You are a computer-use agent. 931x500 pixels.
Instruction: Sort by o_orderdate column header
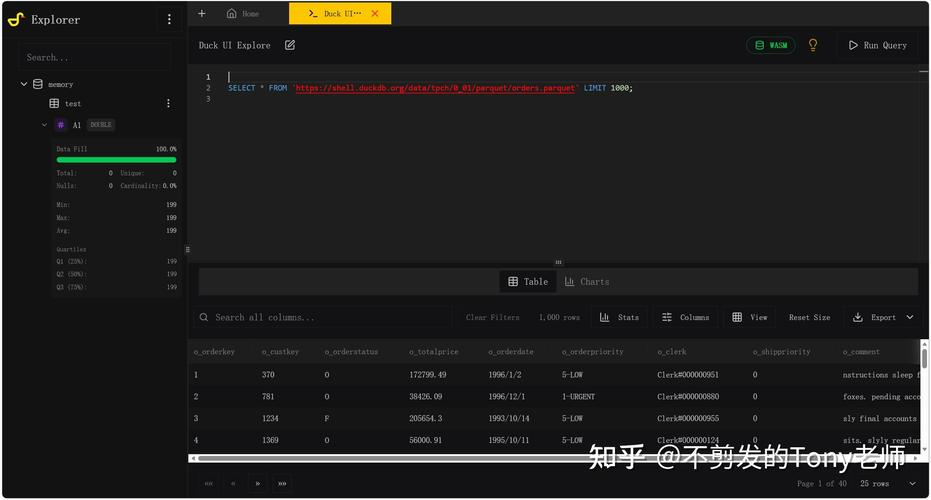click(x=511, y=352)
